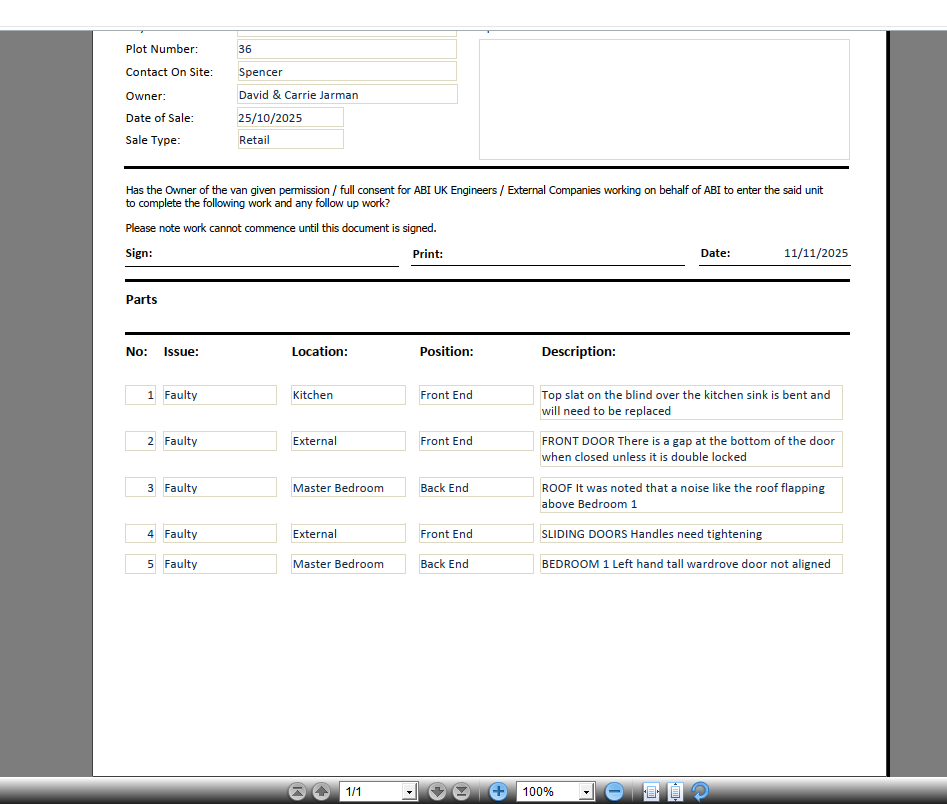Select row 1 Front End position cell
This screenshot has height=804, width=947.
pyautogui.click(x=477, y=395)
